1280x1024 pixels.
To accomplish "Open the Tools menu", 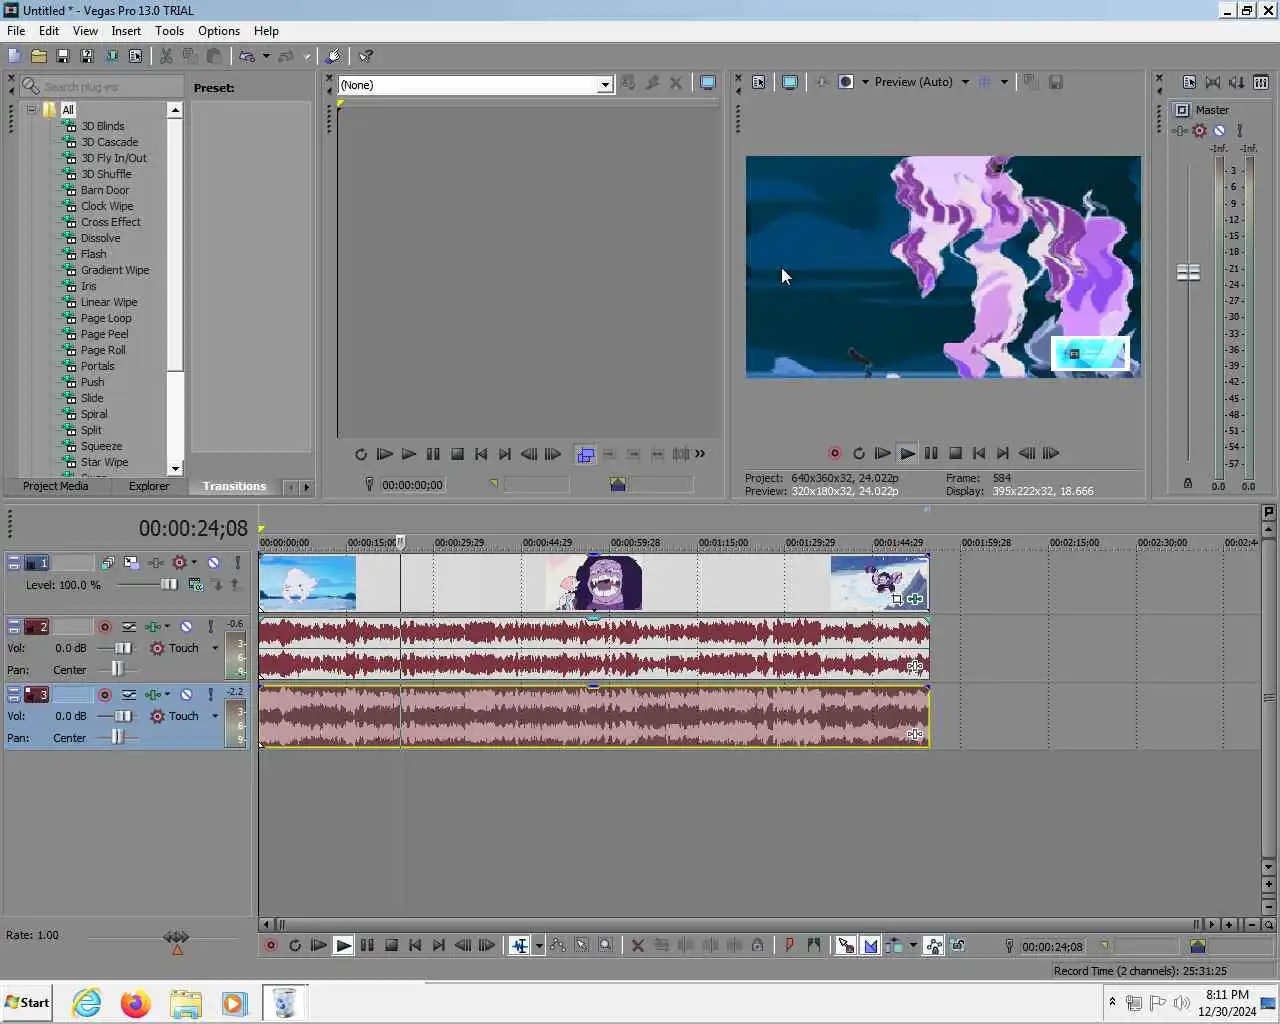I will click(x=169, y=31).
